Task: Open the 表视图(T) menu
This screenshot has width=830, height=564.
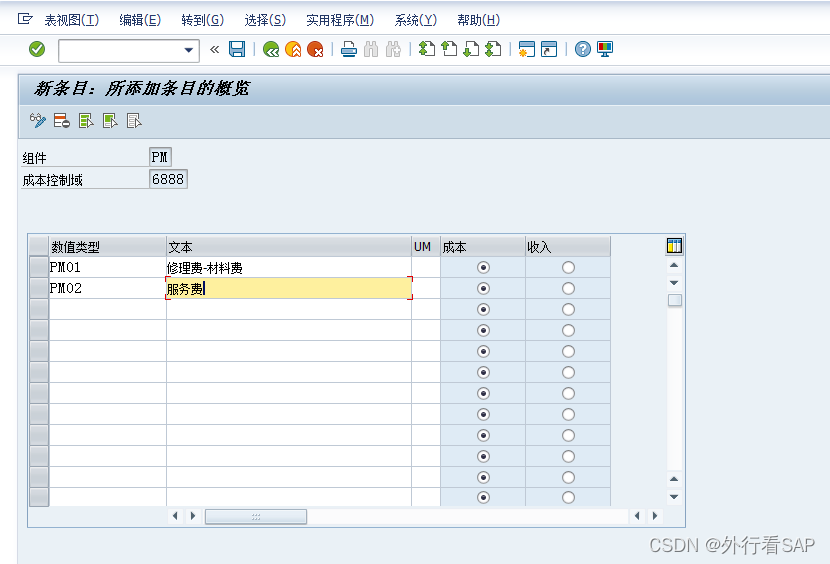Action: (71, 20)
